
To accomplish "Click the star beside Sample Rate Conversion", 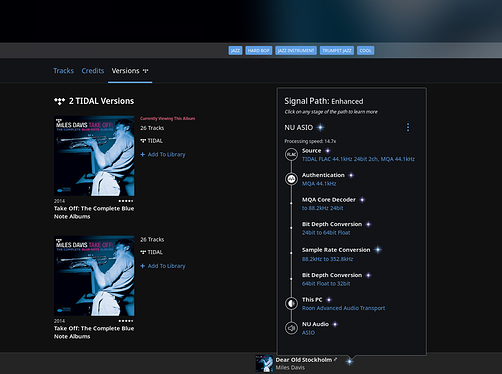I will [378, 250].
